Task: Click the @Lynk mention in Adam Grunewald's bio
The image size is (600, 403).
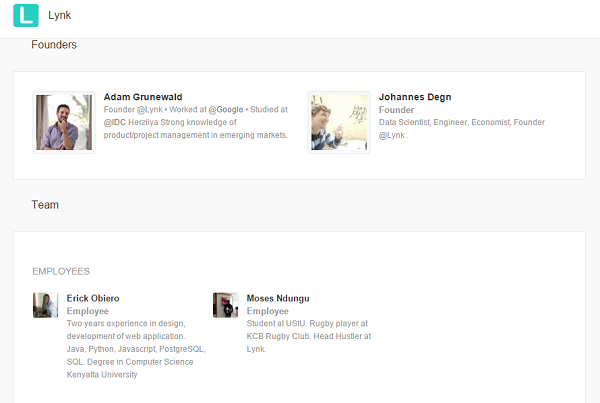Action: (x=150, y=109)
